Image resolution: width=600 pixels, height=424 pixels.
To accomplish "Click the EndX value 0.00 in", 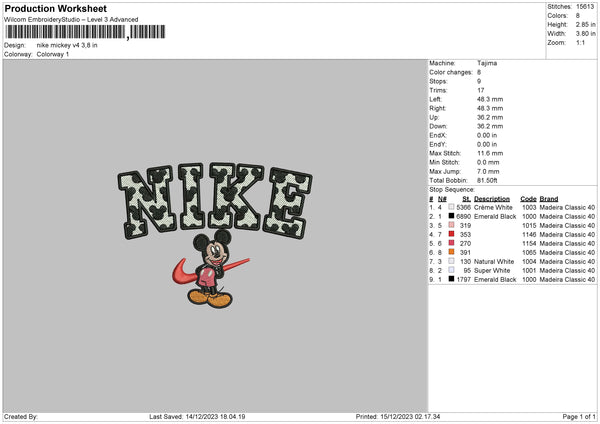I will 487,135.
